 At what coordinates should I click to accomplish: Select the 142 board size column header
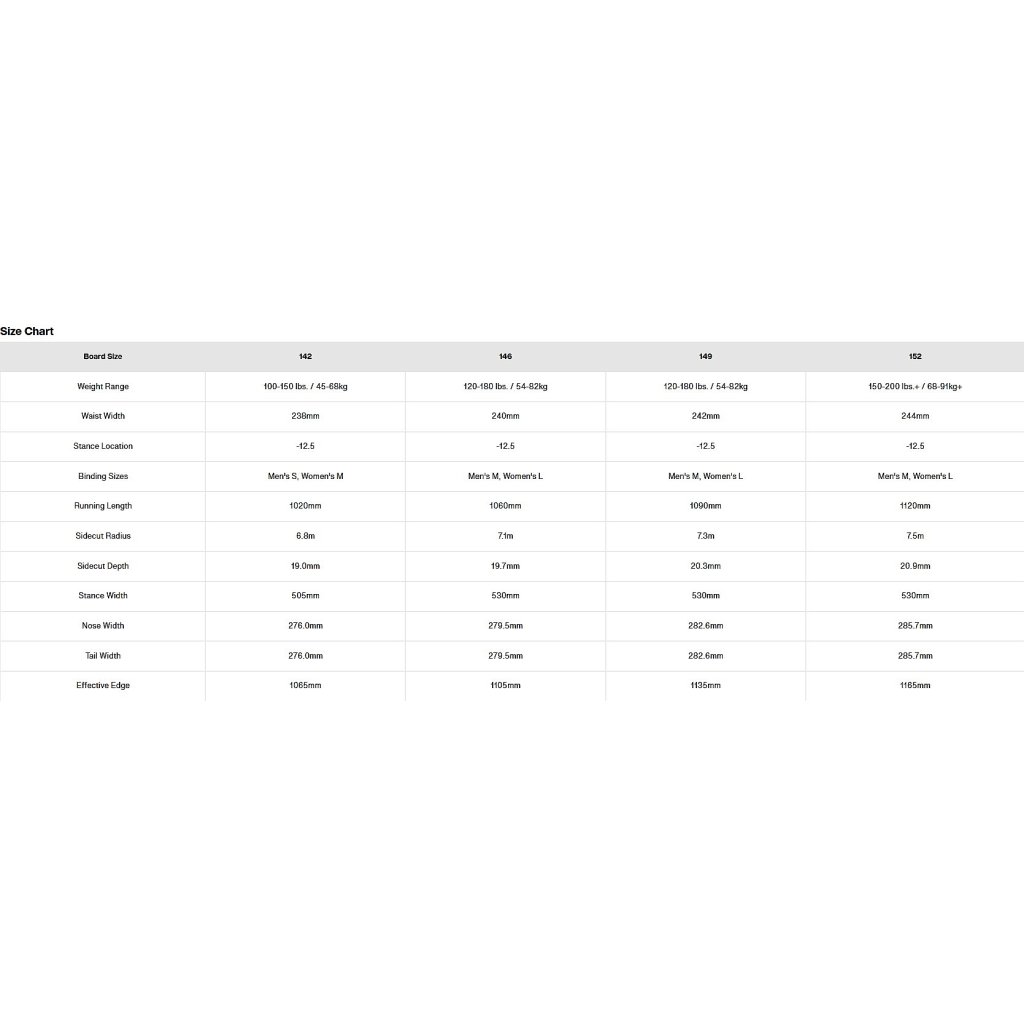click(x=305, y=357)
